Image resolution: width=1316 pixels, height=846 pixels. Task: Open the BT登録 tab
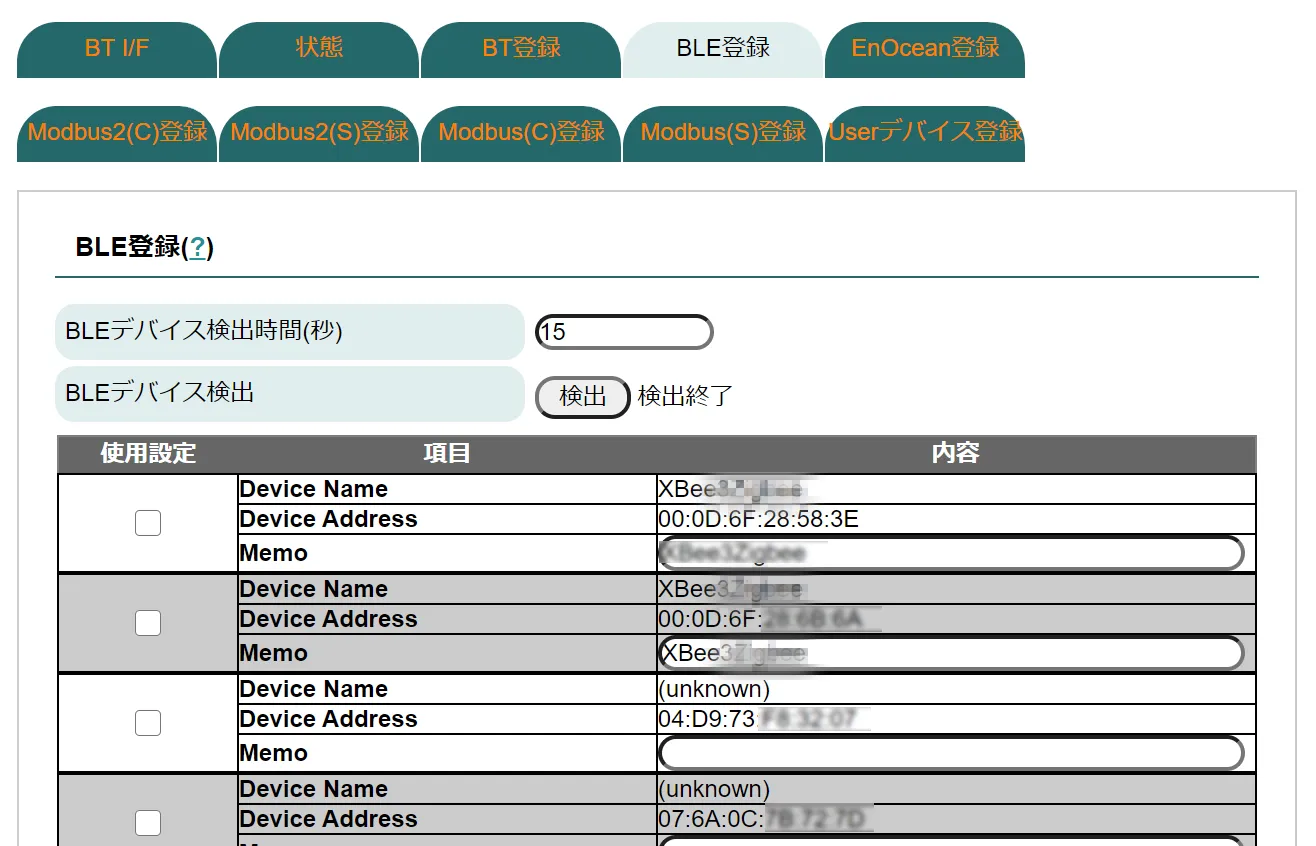pyautogui.click(x=521, y=49)
